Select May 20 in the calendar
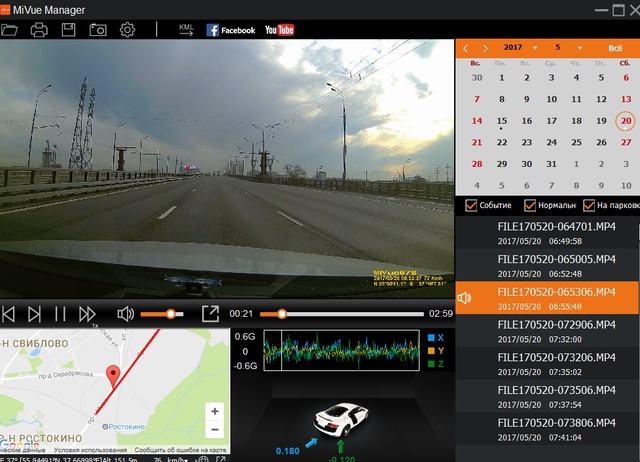Screen dimensions: 640x462 click(626, 121)
